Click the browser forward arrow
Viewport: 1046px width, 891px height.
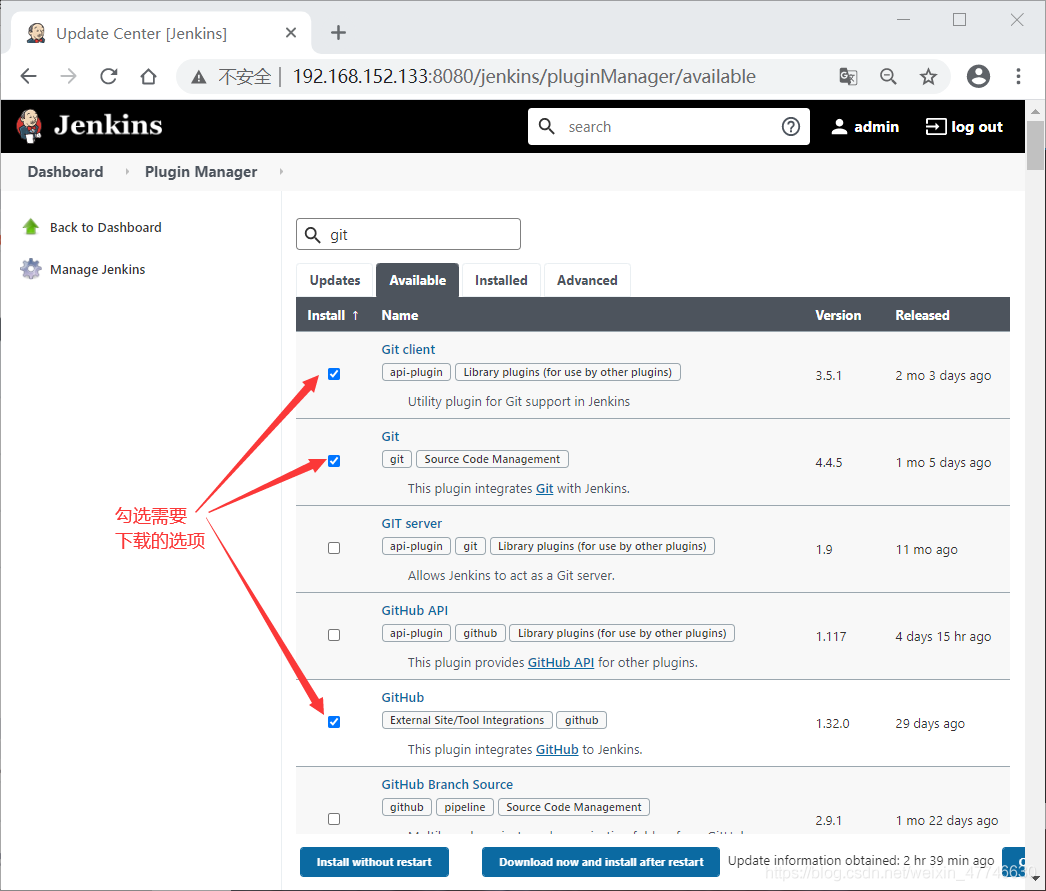[x=68, y=76]
